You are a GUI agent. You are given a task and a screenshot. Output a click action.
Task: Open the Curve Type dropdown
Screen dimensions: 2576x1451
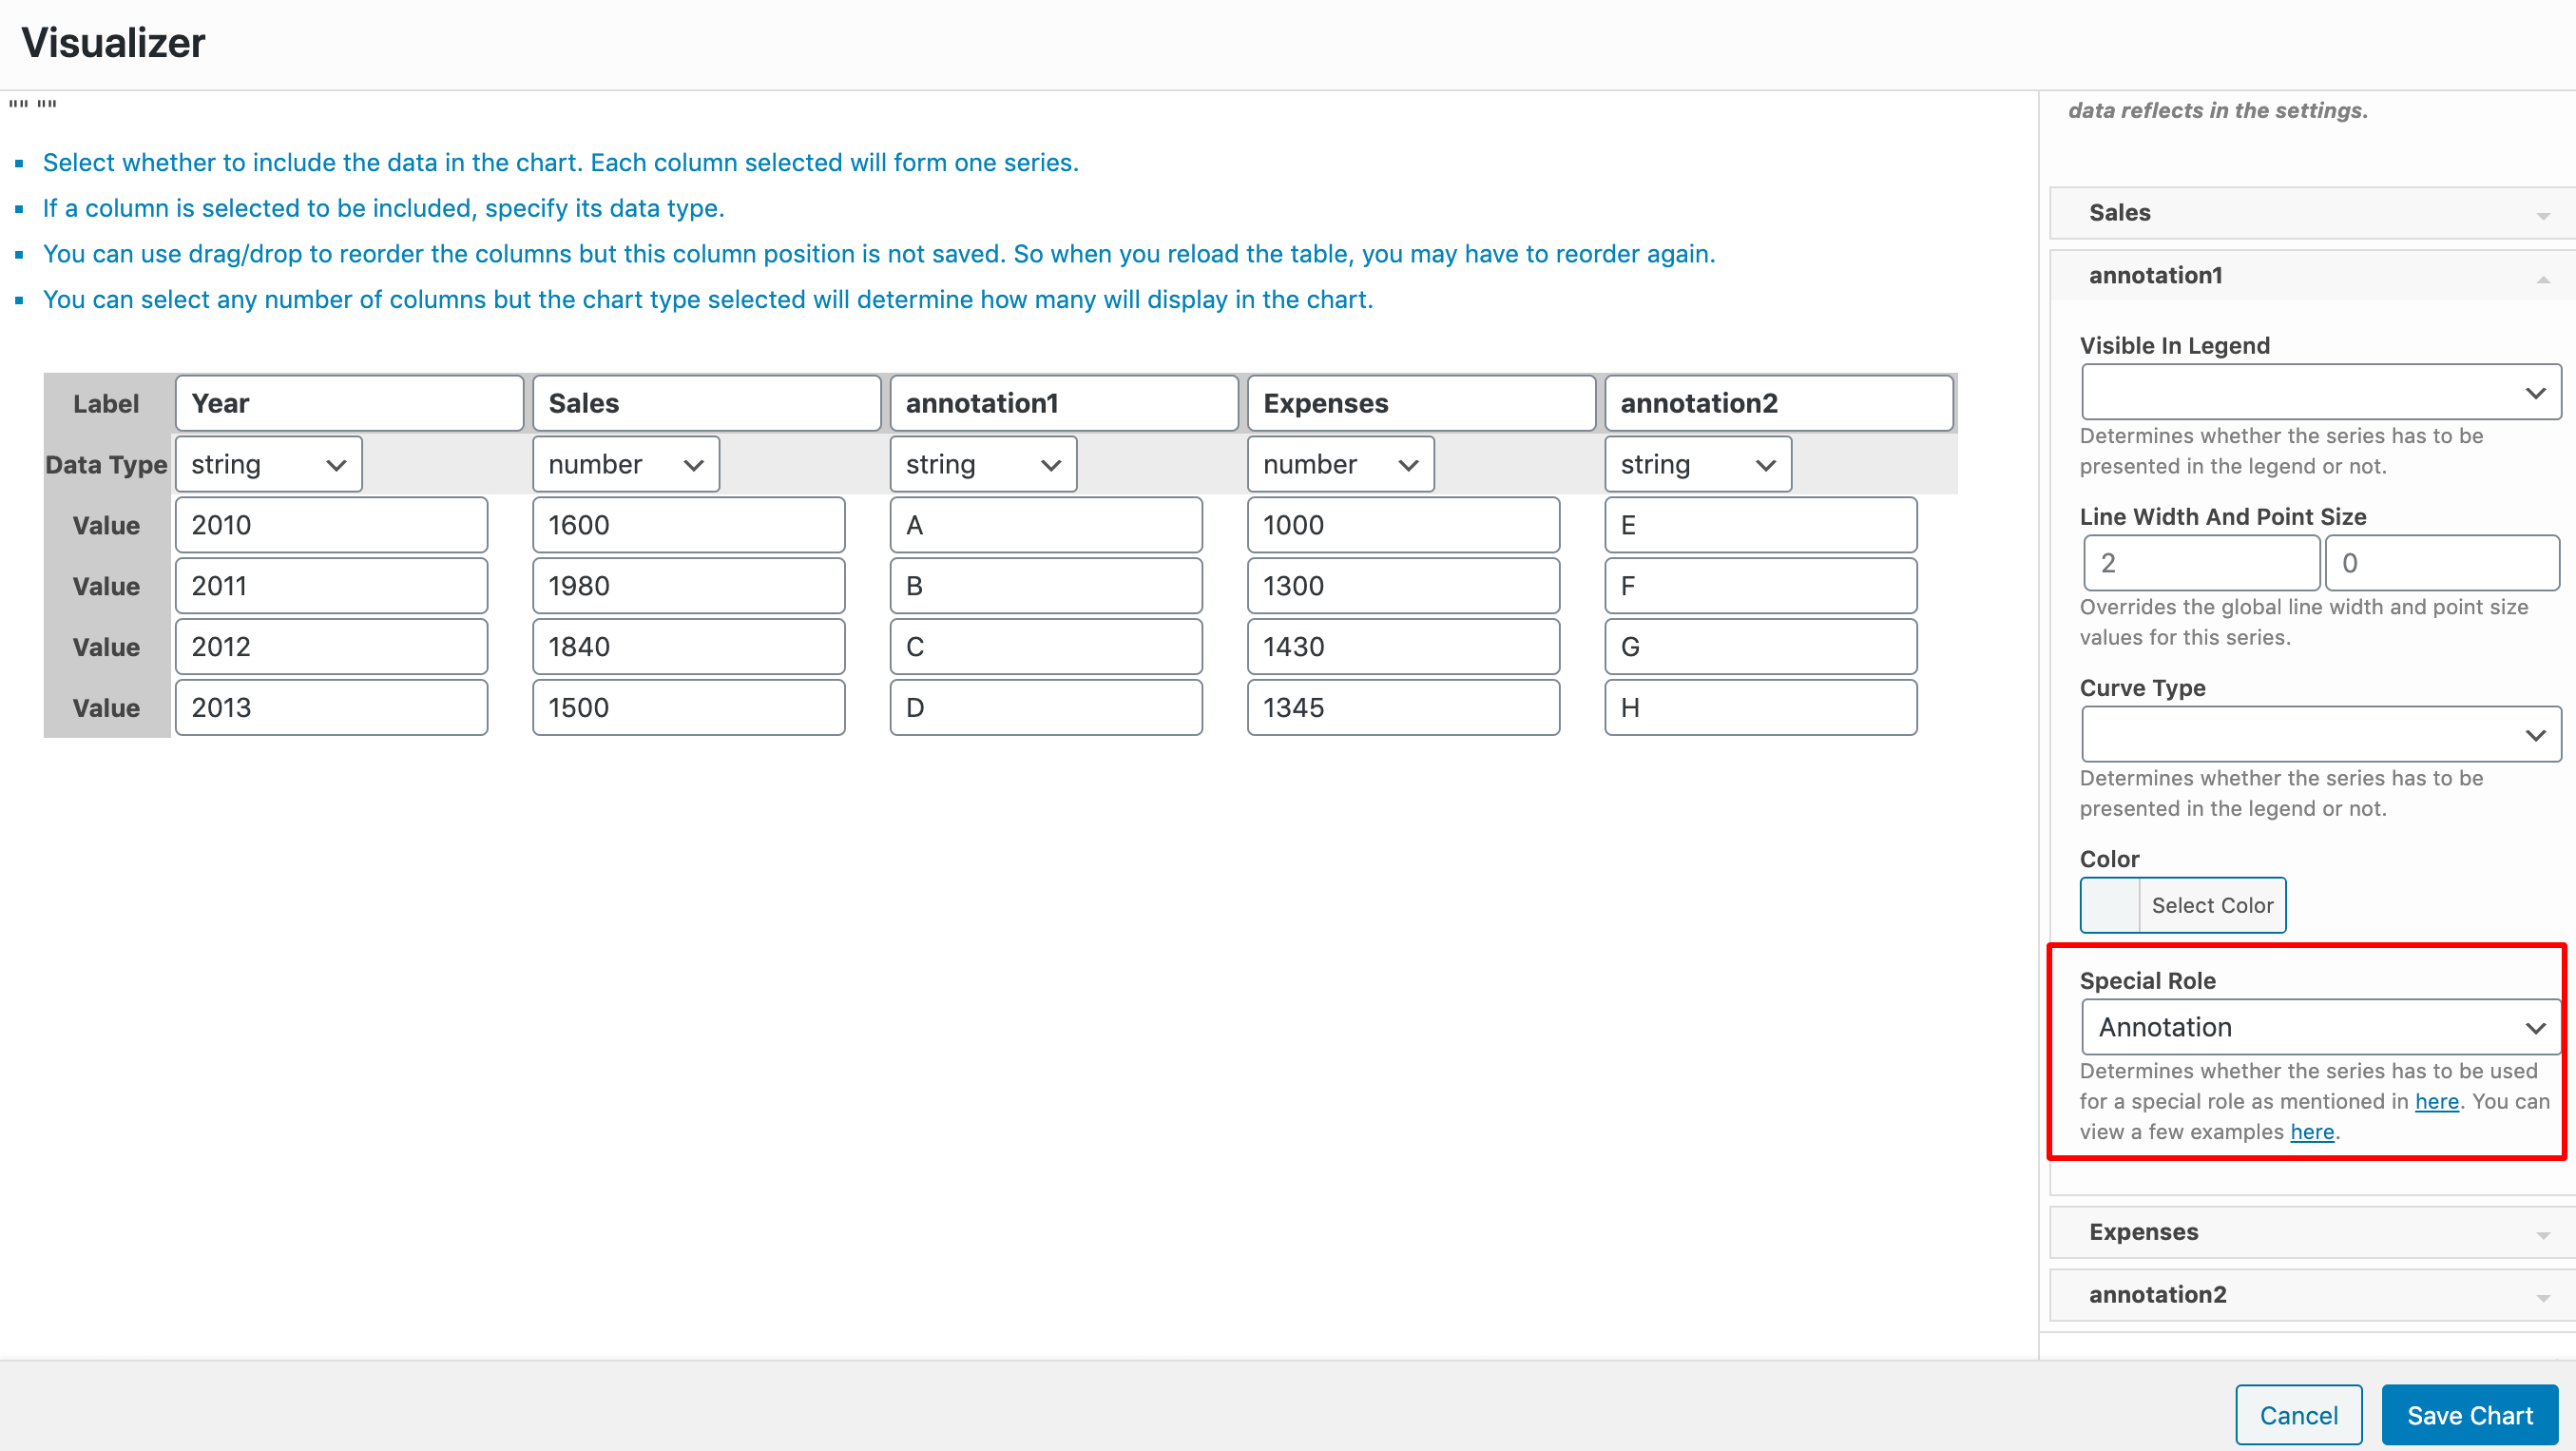pyautogui.click(x=2320, y=735)
